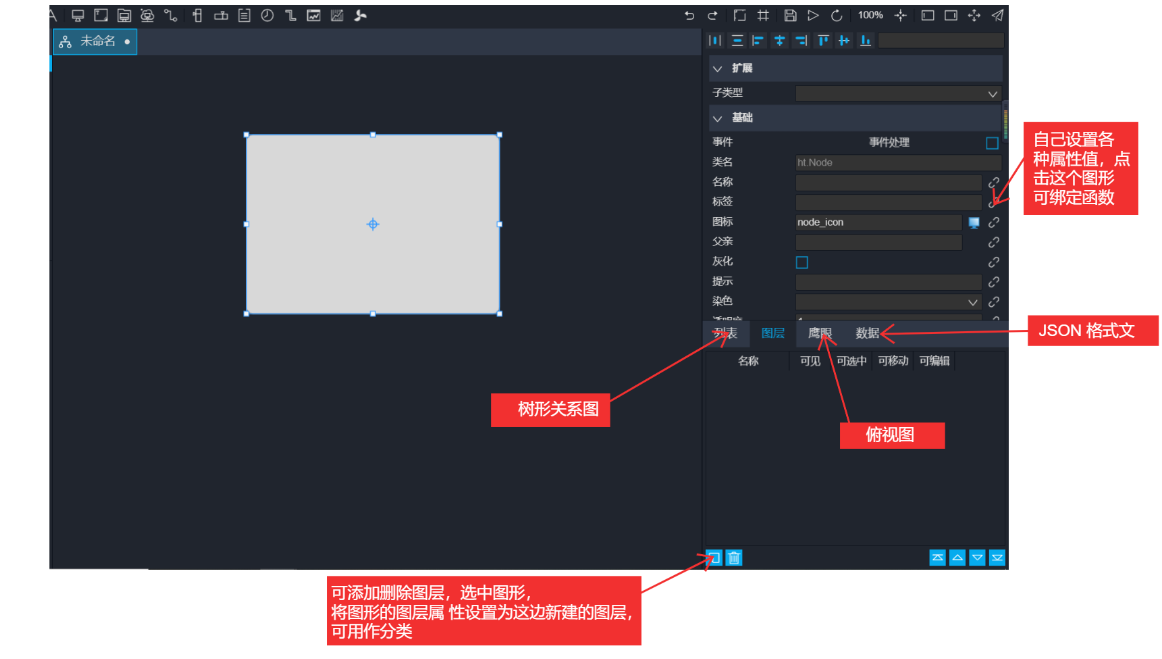Image resolution: width=1162 pixels, height=659 pixels.
Task: Switch to the 数据 tab
Action: pyautogui.click(x=867, y=334)
